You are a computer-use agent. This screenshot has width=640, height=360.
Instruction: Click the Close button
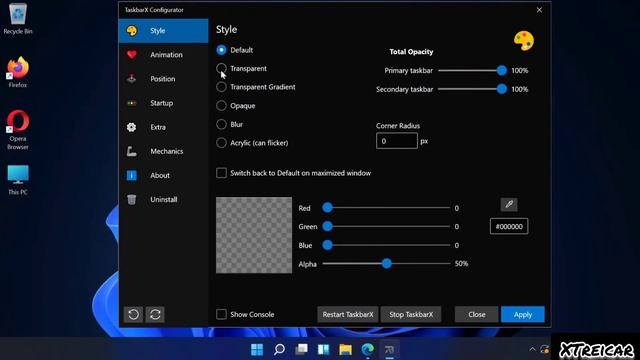477,314
